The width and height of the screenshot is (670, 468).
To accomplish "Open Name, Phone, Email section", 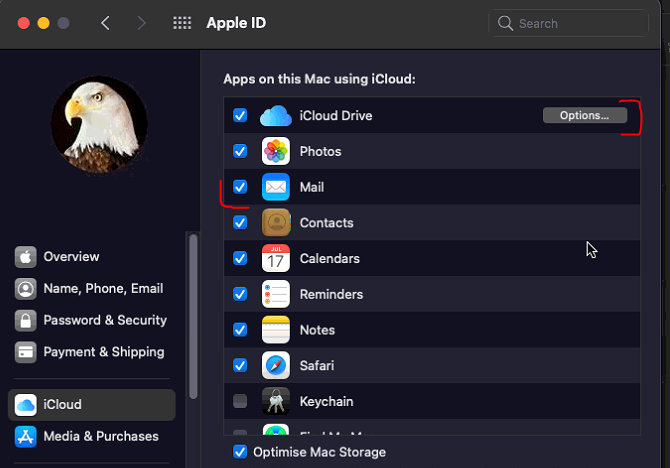I will coord(91,288).
